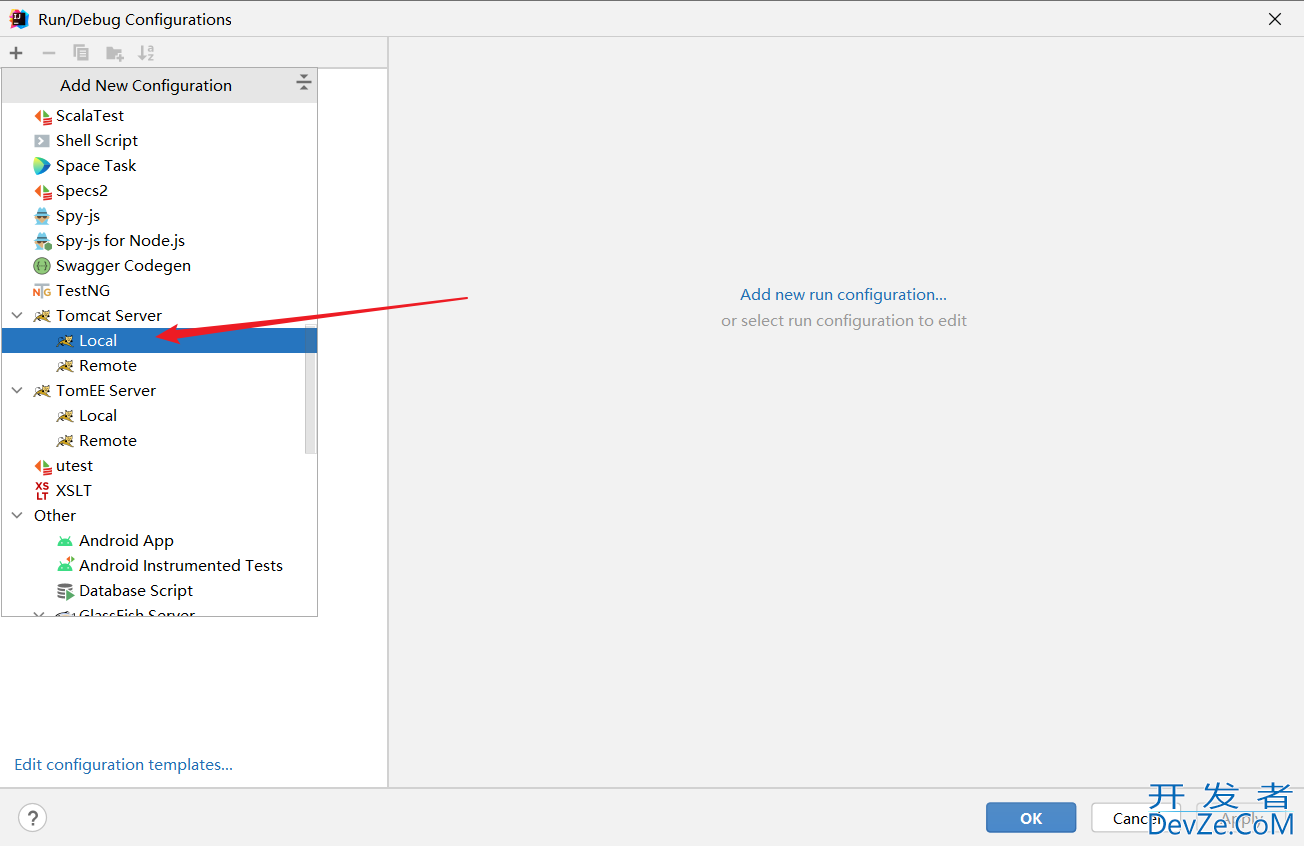Choose Remote under Tomcat Server
The height and width of the screenshot is (846, 1304).
click(159, 366)
